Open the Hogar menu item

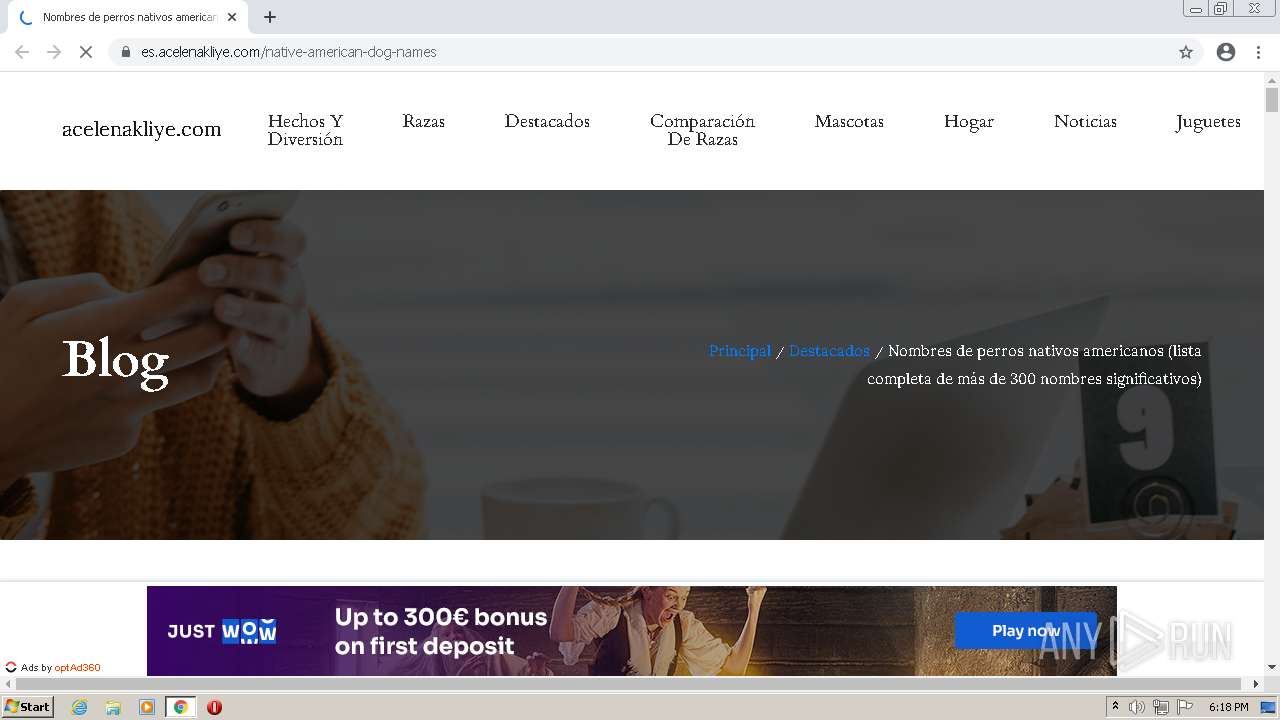point(969,121)
